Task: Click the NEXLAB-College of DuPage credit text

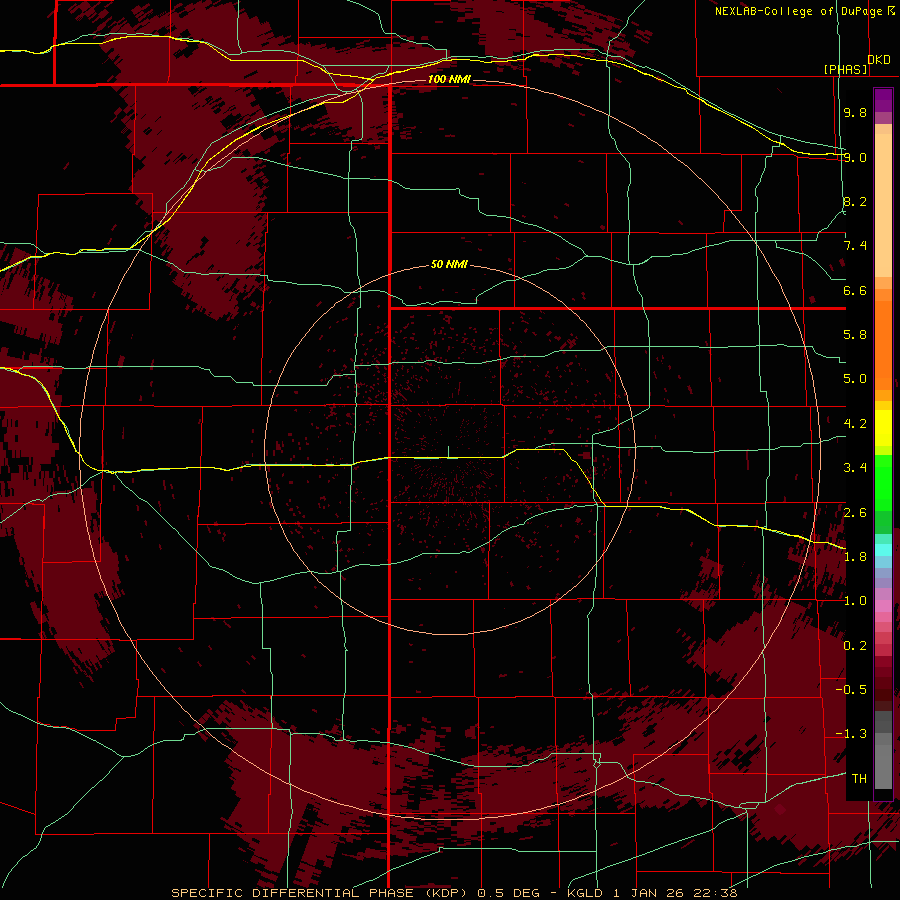Action: pyautogui.click(x=805, y=11)
